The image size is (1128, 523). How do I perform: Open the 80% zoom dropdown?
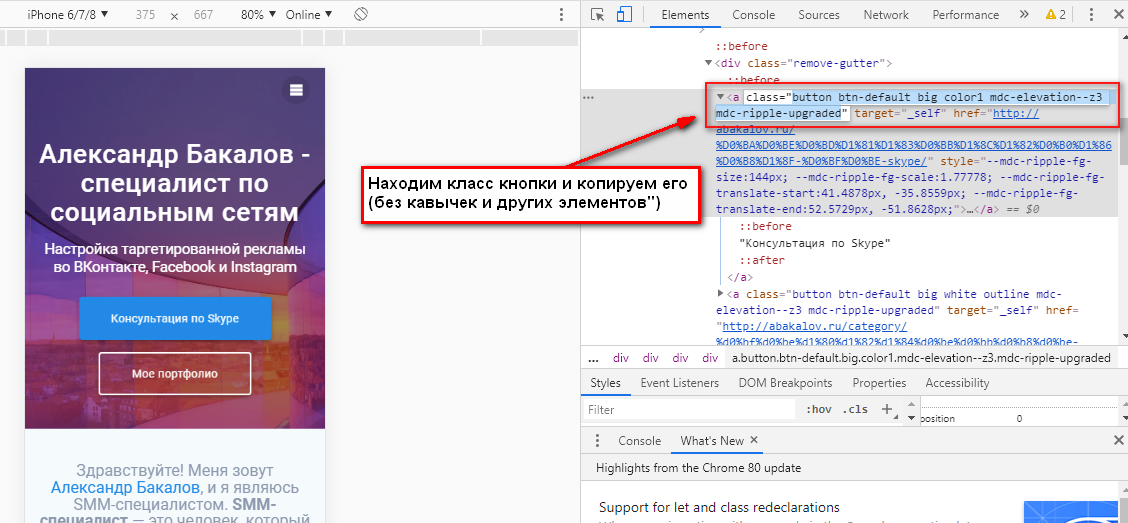258,14
